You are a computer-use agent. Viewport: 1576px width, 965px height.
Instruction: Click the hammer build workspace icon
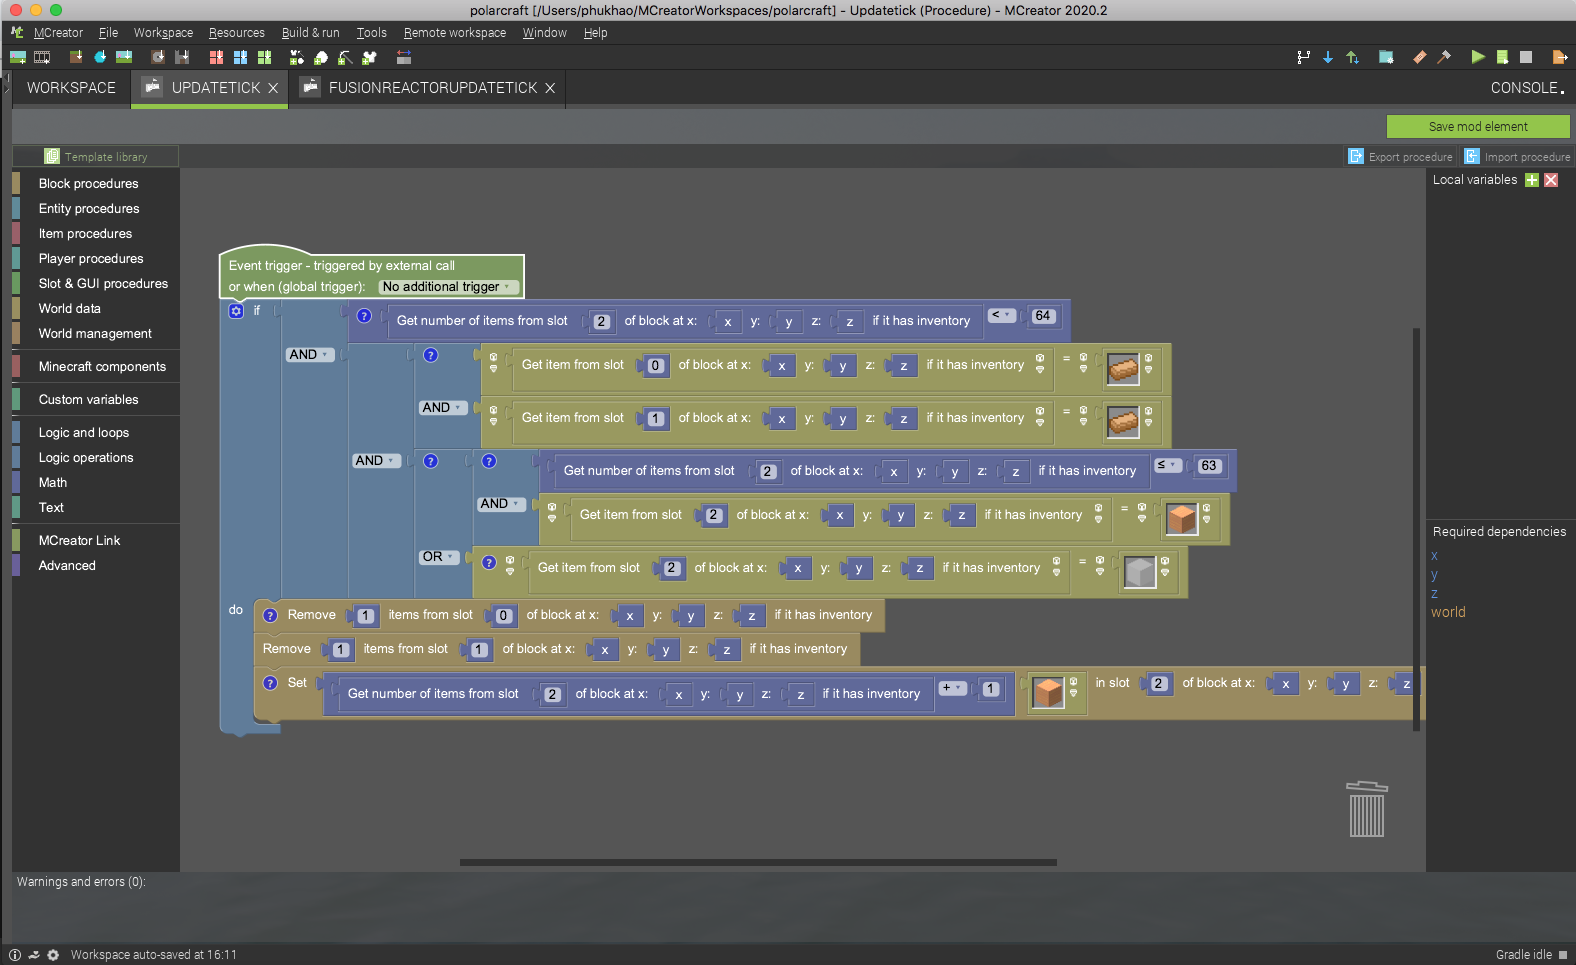pos(1444,57)
